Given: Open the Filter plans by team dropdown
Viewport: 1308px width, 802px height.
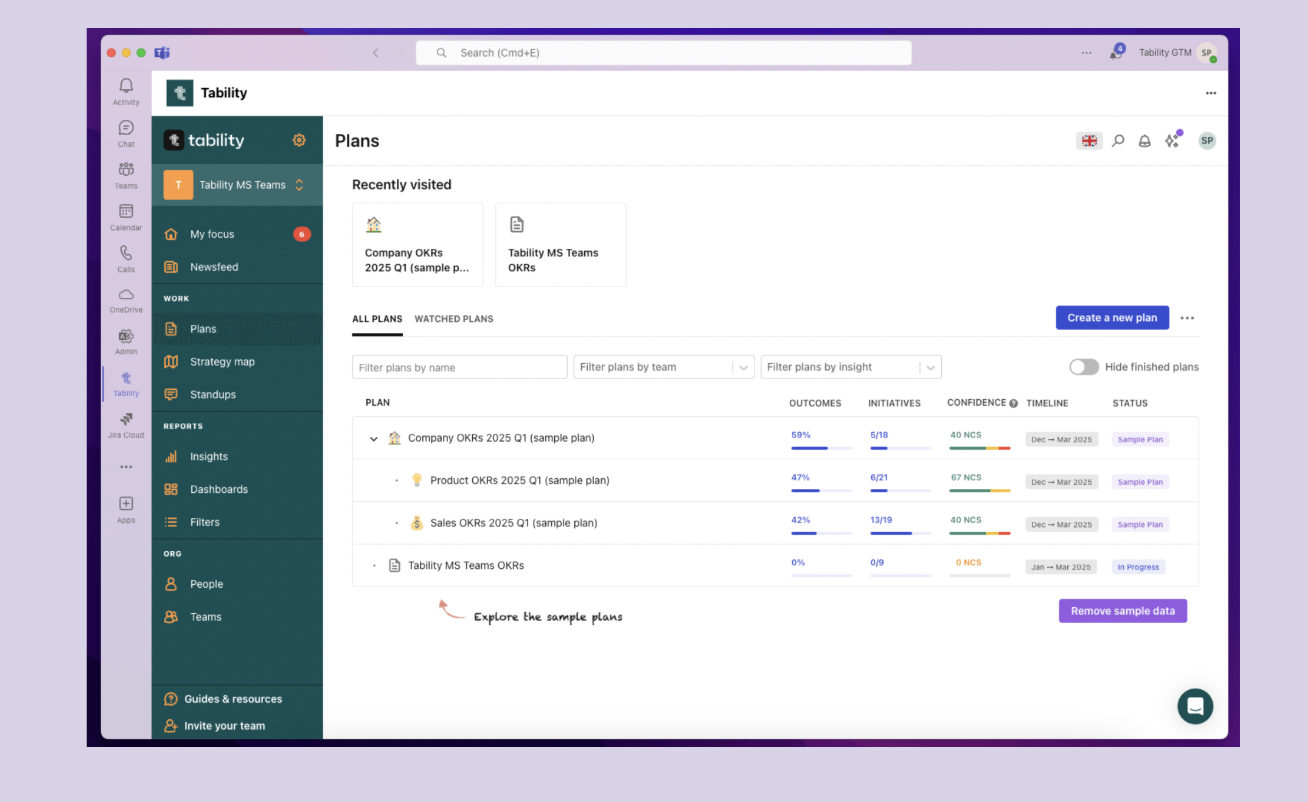Looking at the screenshot, I should click(663, 367).
